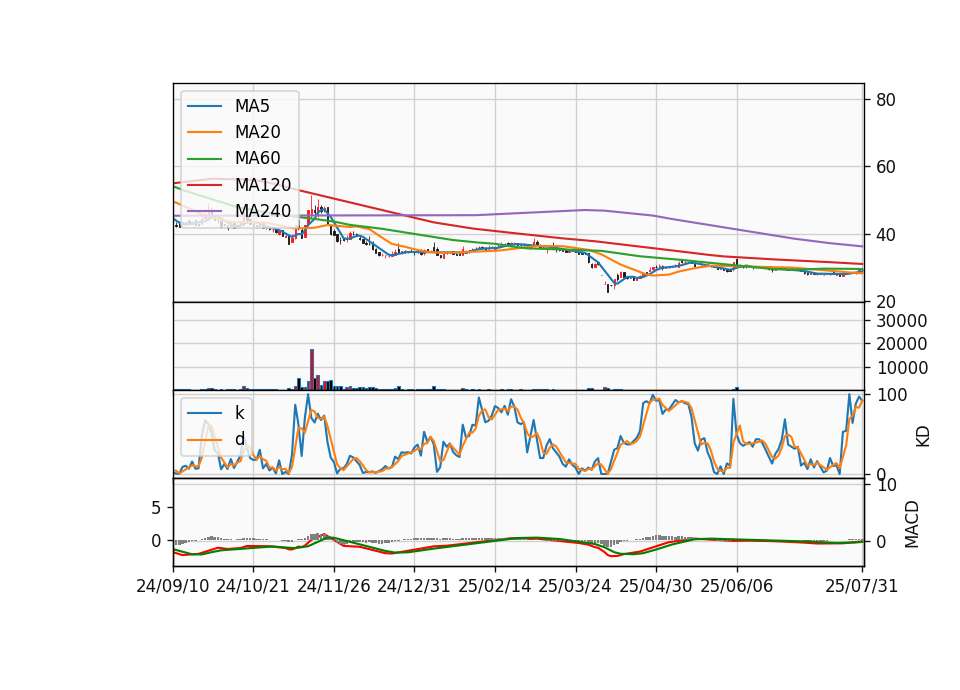Click the volume axis value 30000
Image resolution: width=960 pixels, height=690 pixels.
(902, 321)
